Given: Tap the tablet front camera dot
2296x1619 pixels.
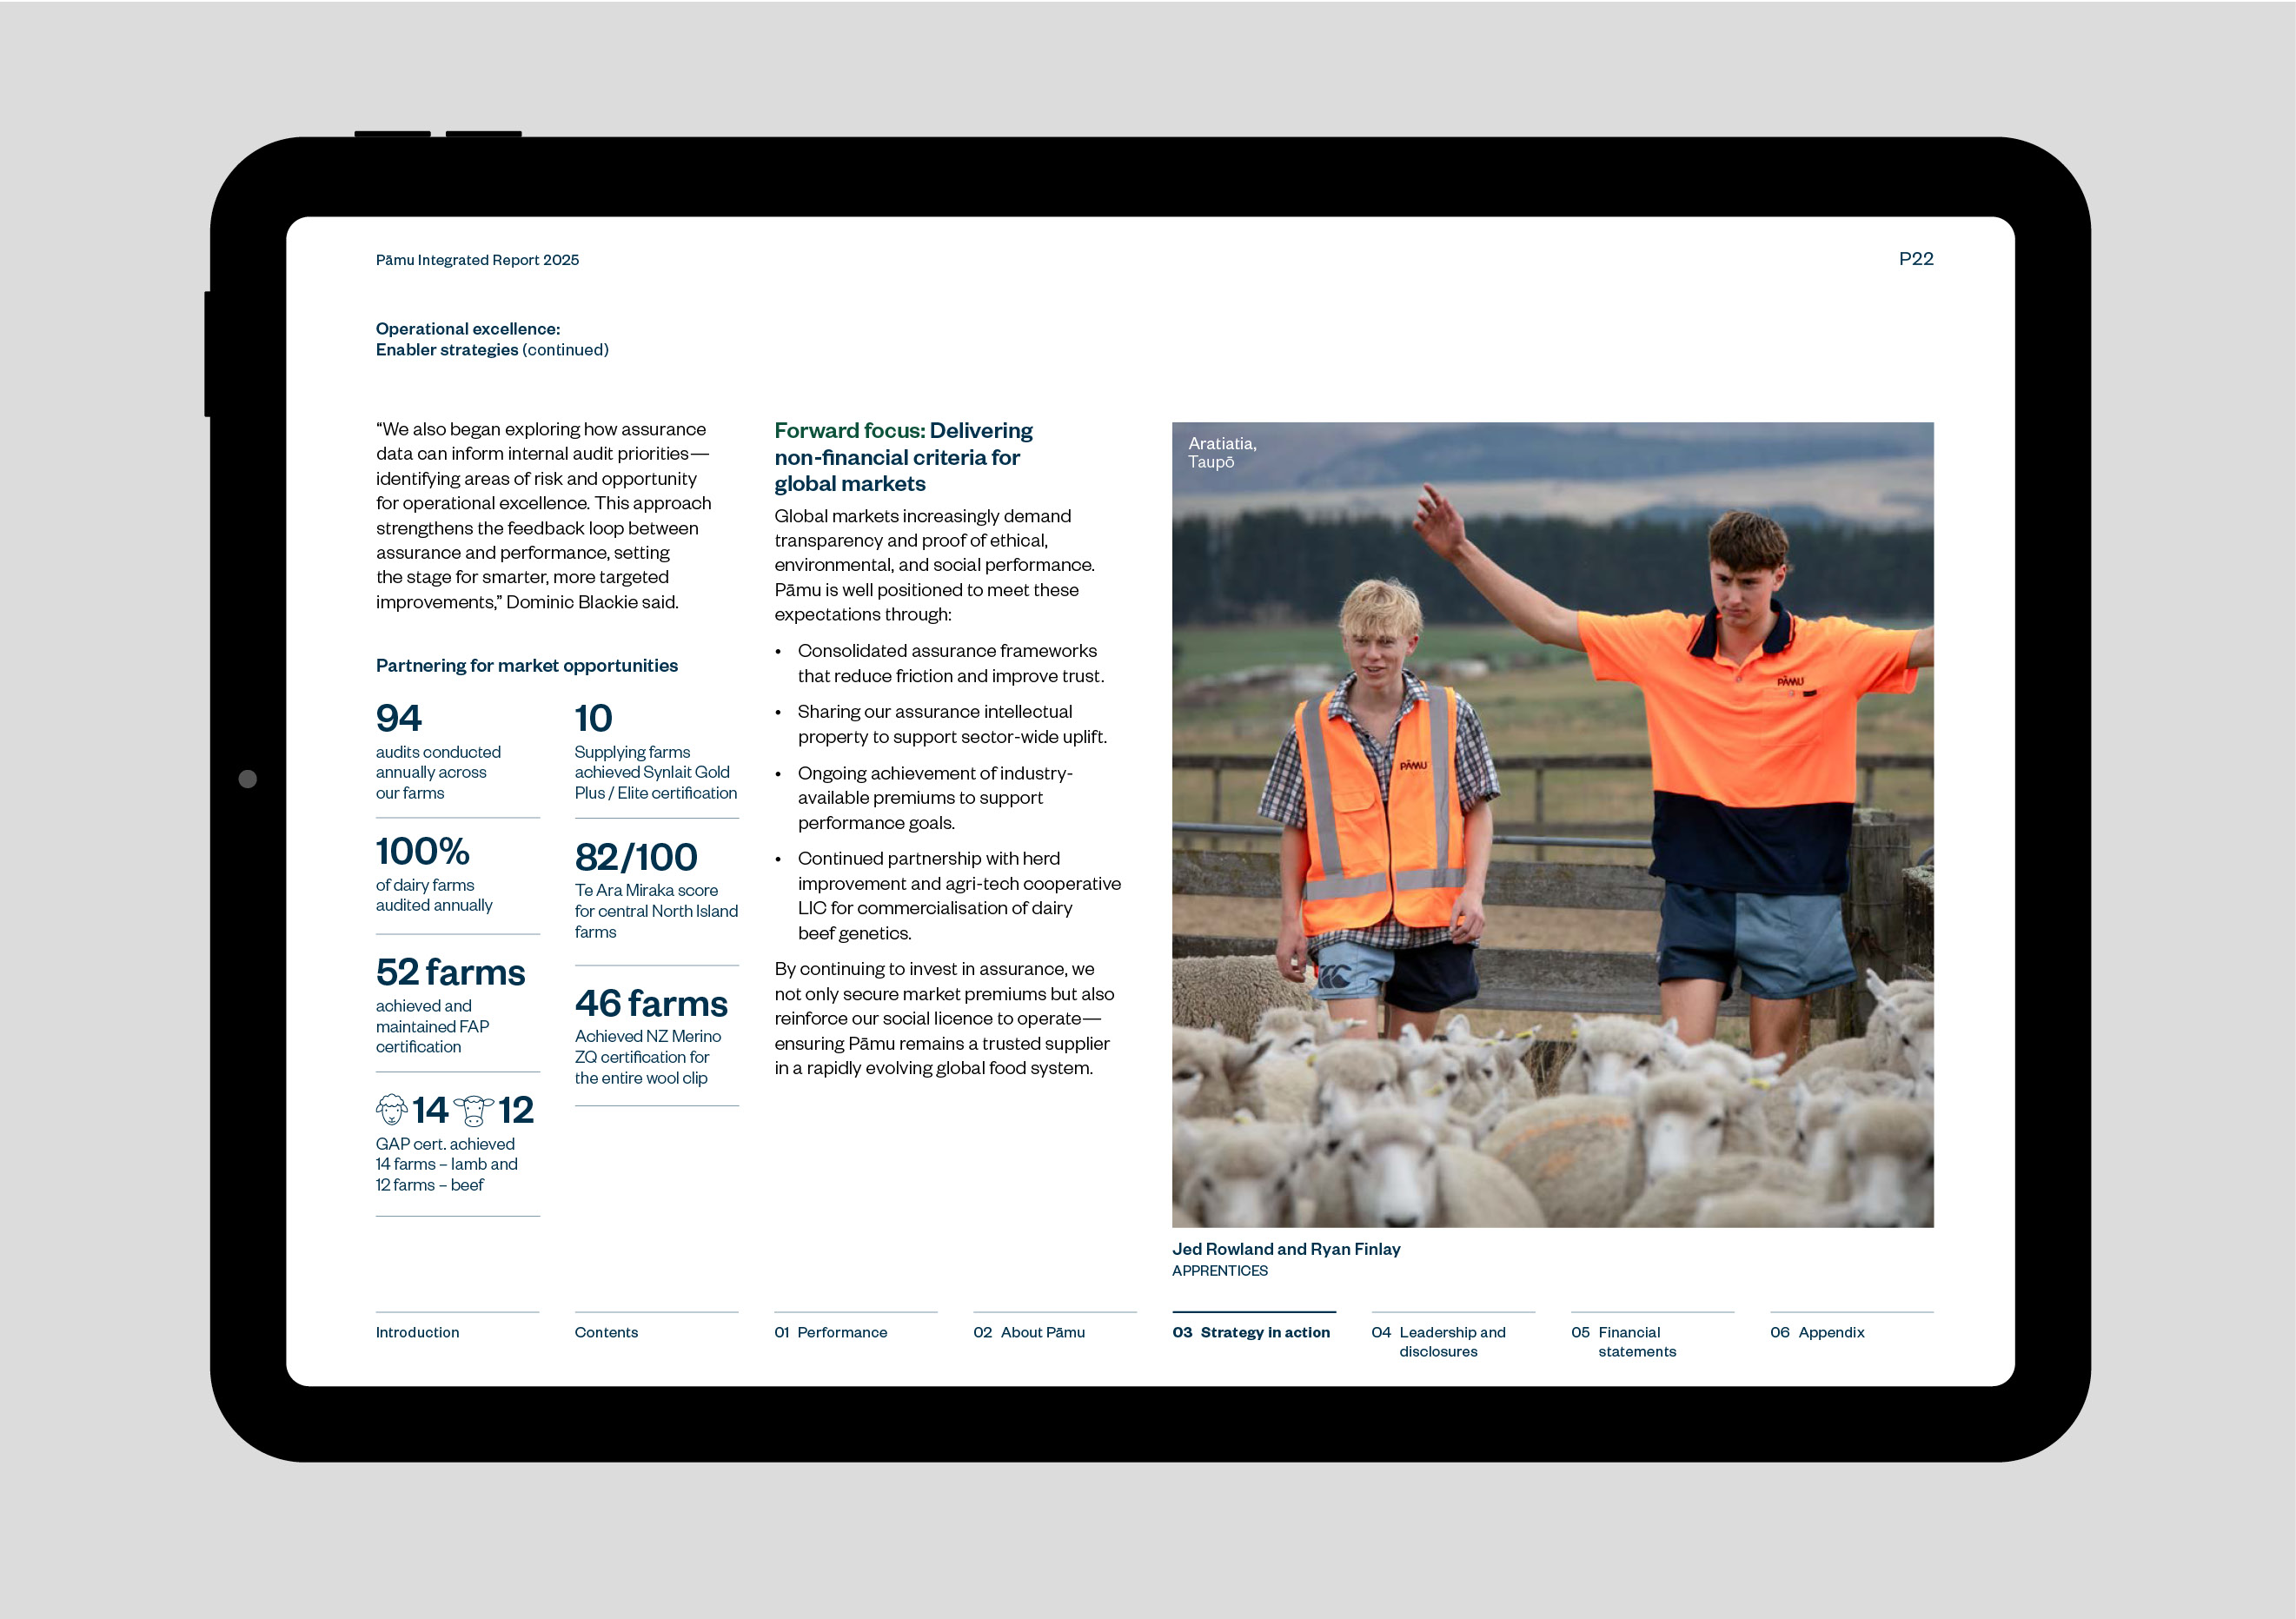Looking at the screenshot, I should 248,779.
